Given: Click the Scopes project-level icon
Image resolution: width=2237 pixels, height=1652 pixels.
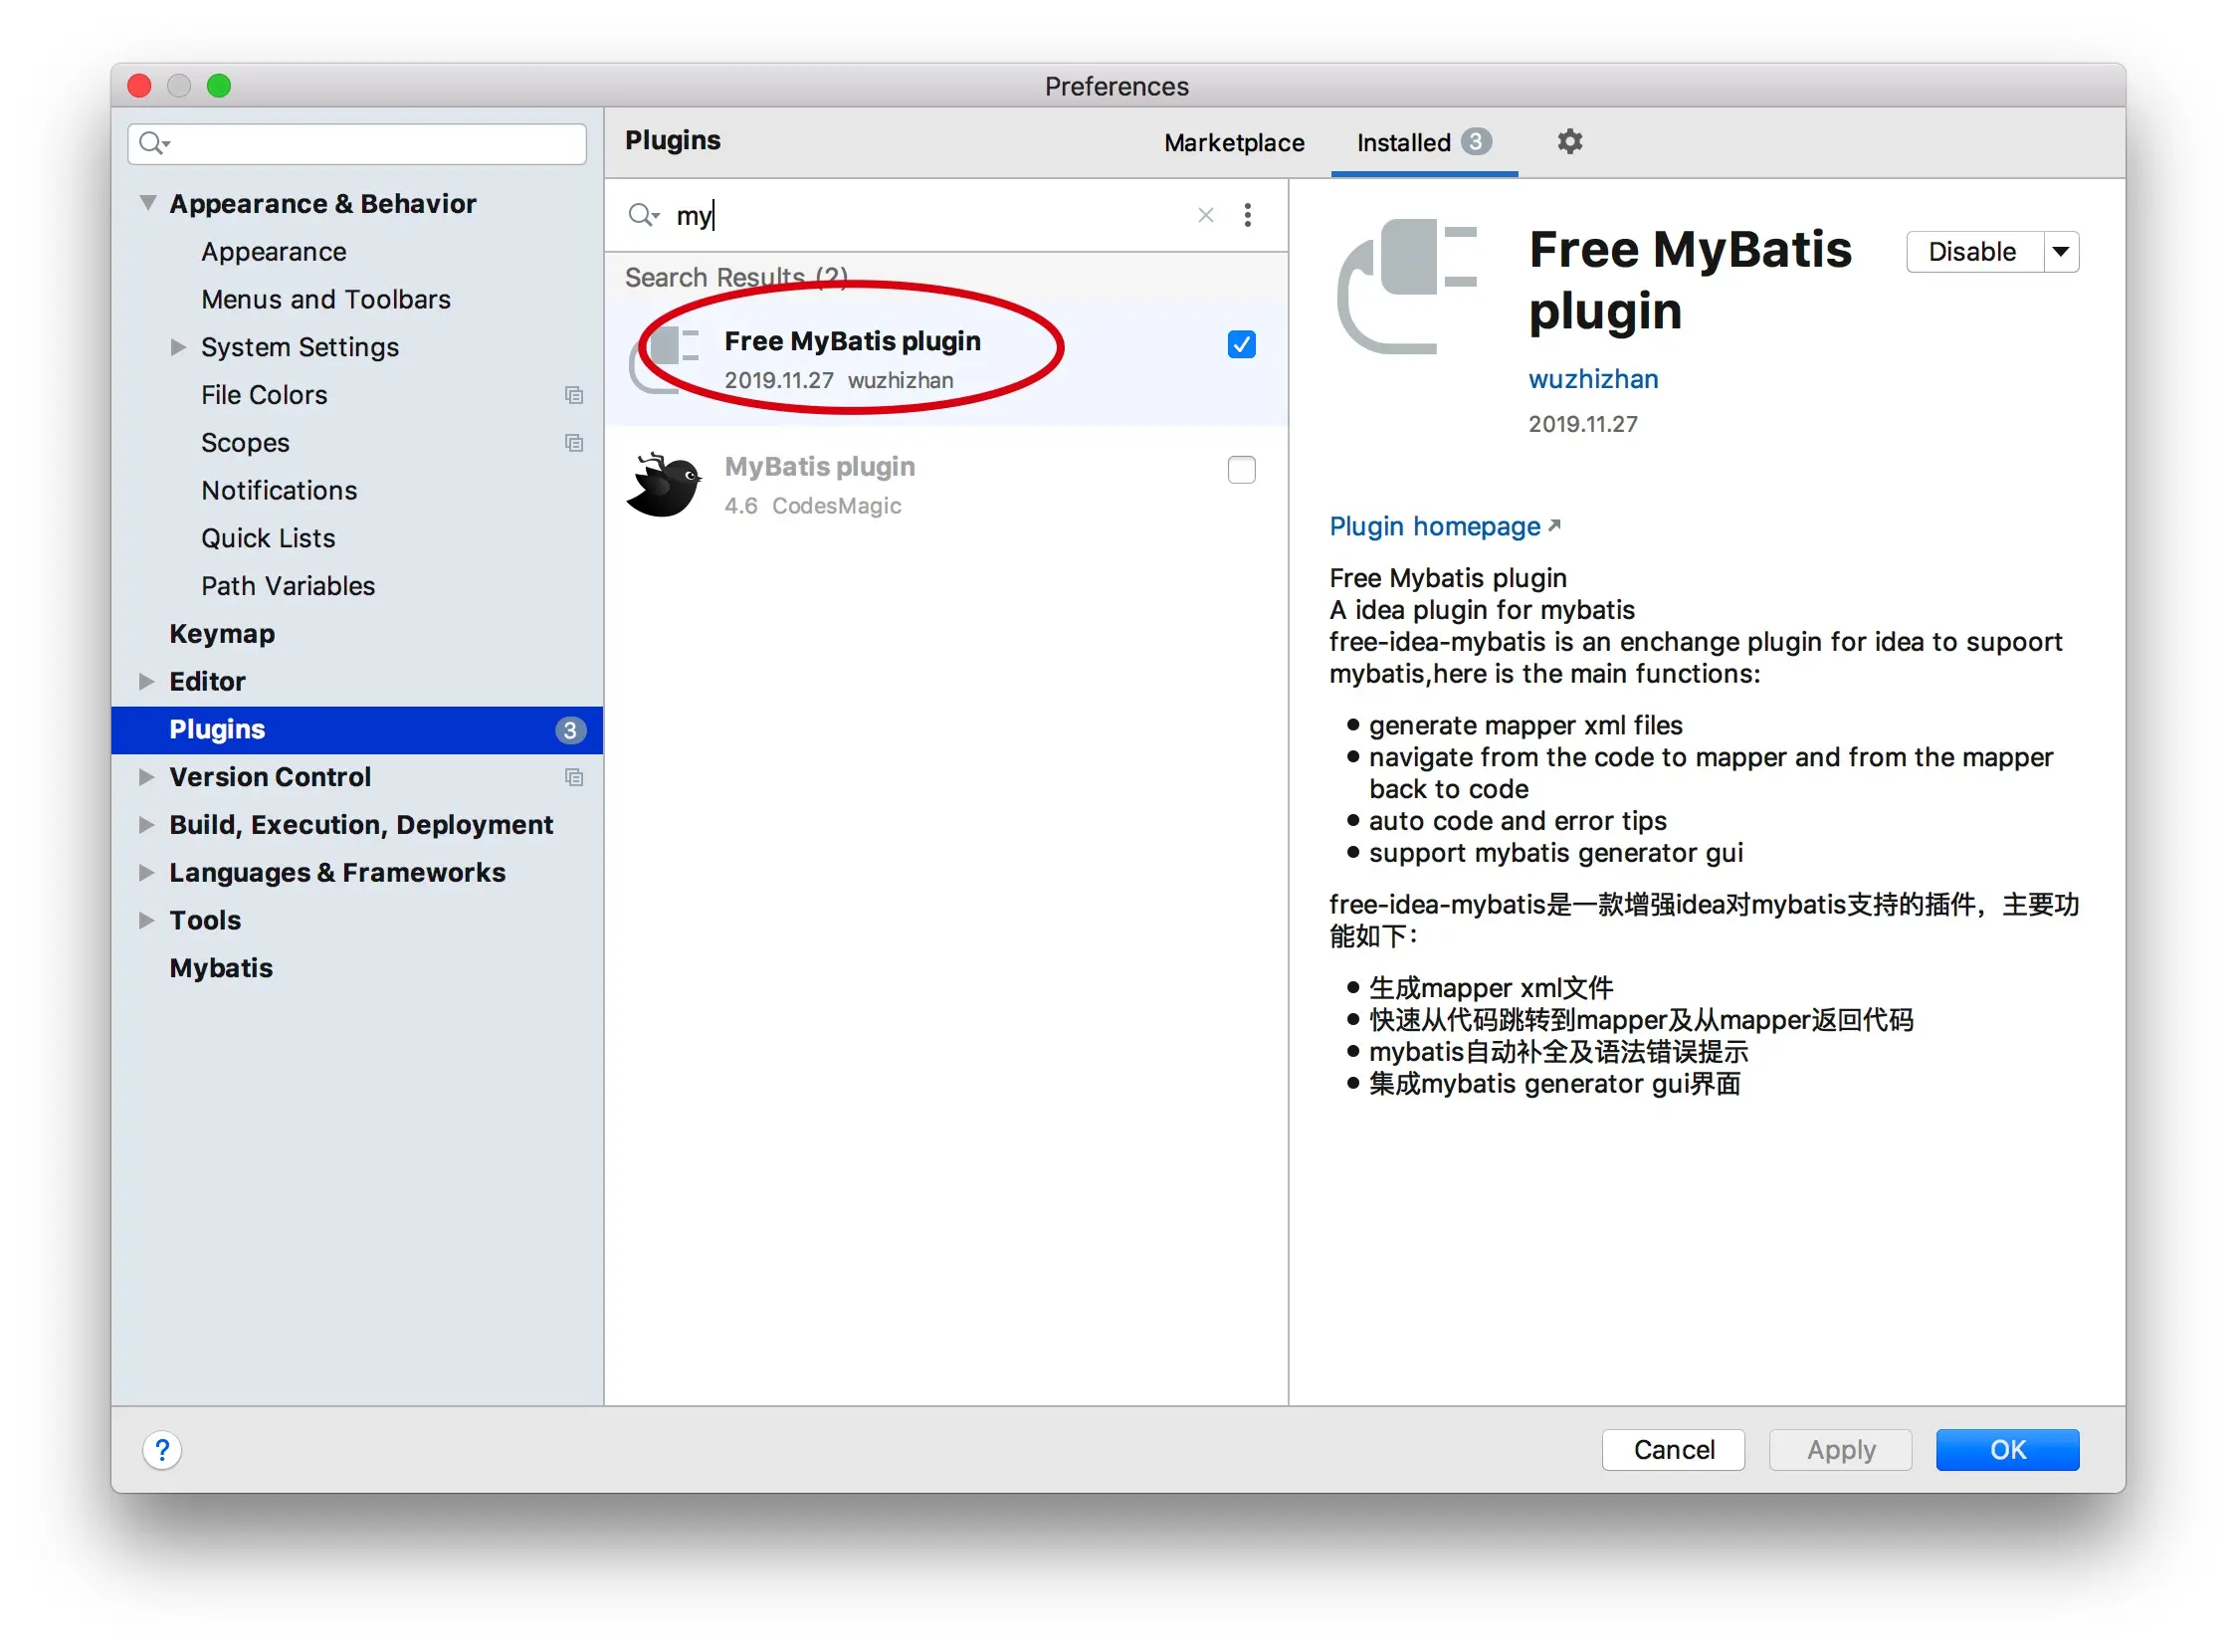Looking at the screenshot, I should tap(574, 443).
